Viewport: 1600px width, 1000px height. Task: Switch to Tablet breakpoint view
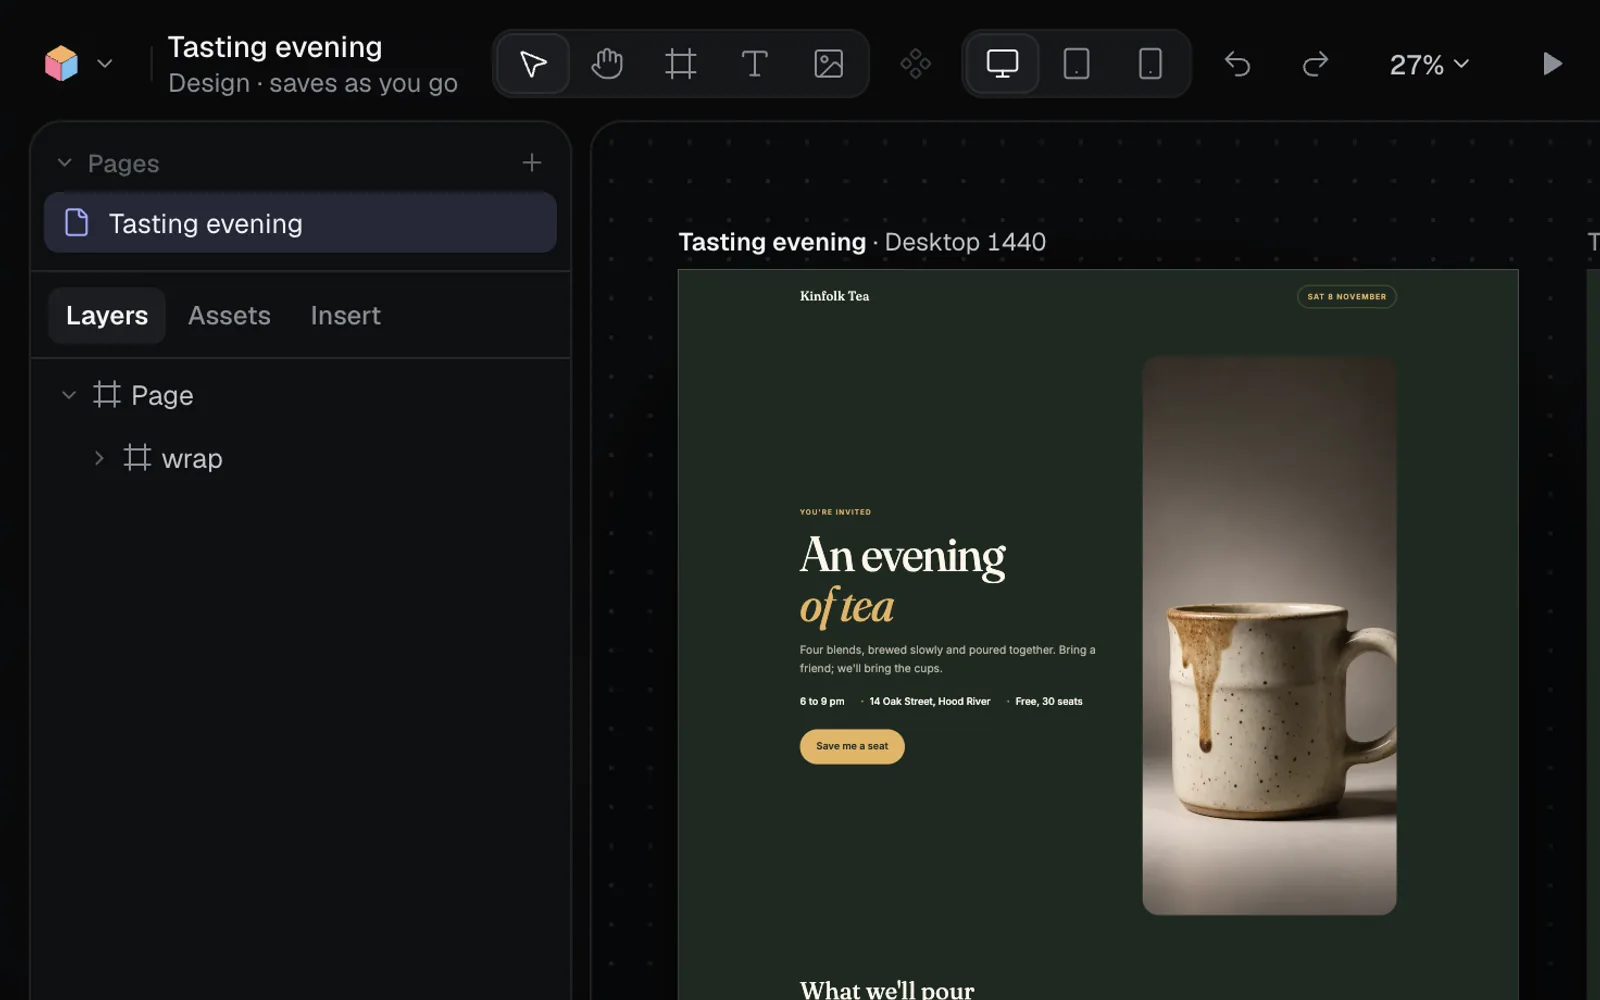[1076, 64]
